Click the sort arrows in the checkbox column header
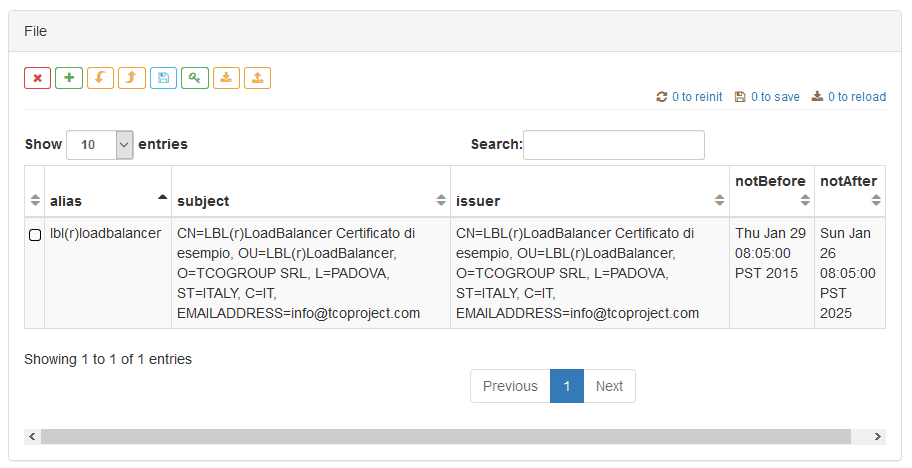 click(35, 200)
